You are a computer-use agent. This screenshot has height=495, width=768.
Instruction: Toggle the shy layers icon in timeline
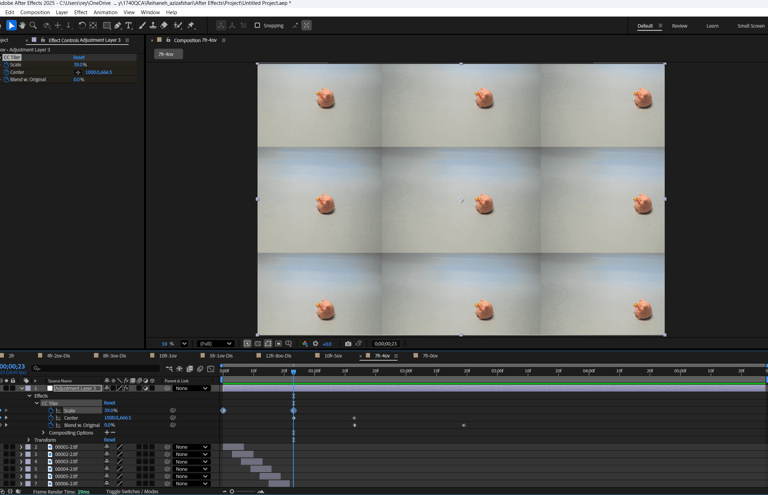click(x=179, y=369)
